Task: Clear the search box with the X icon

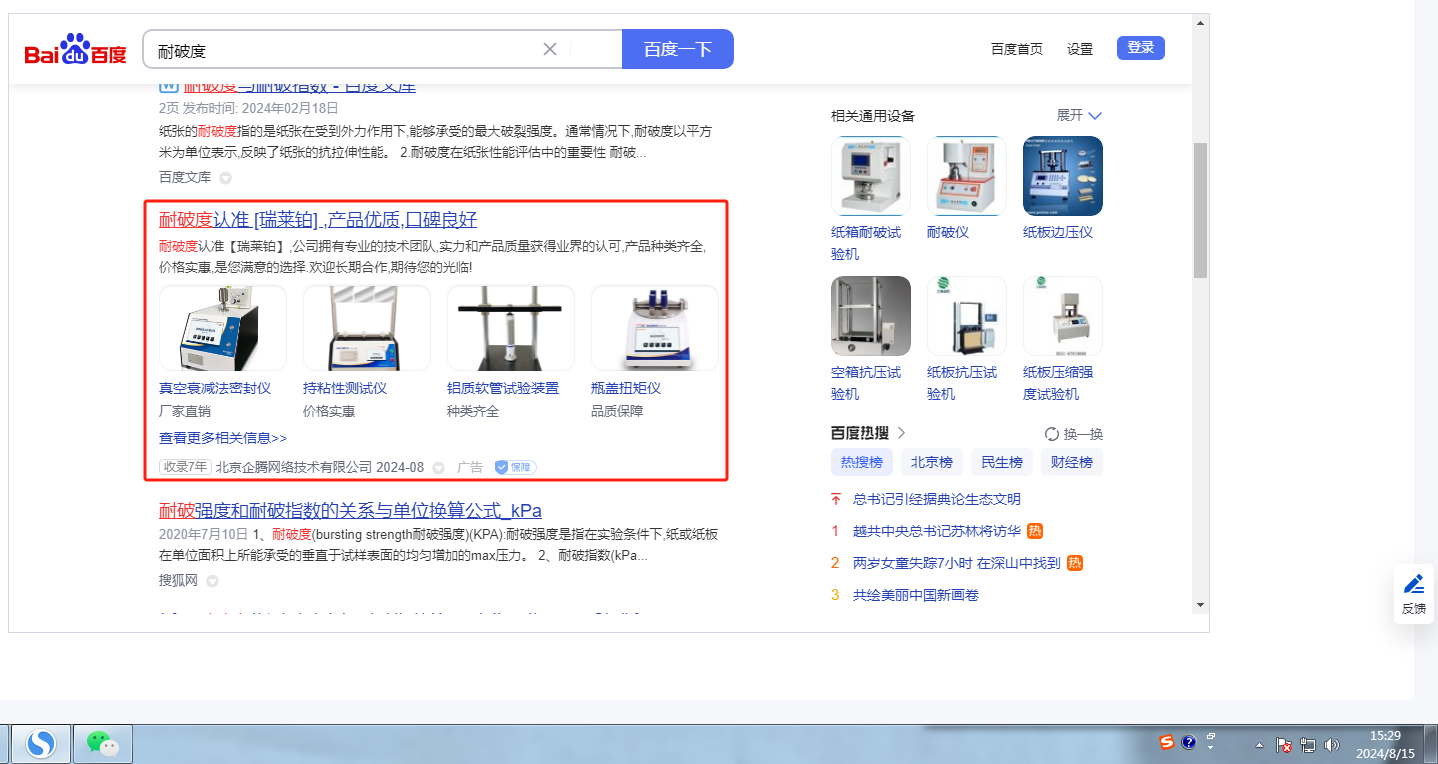Action: point(550,49)
